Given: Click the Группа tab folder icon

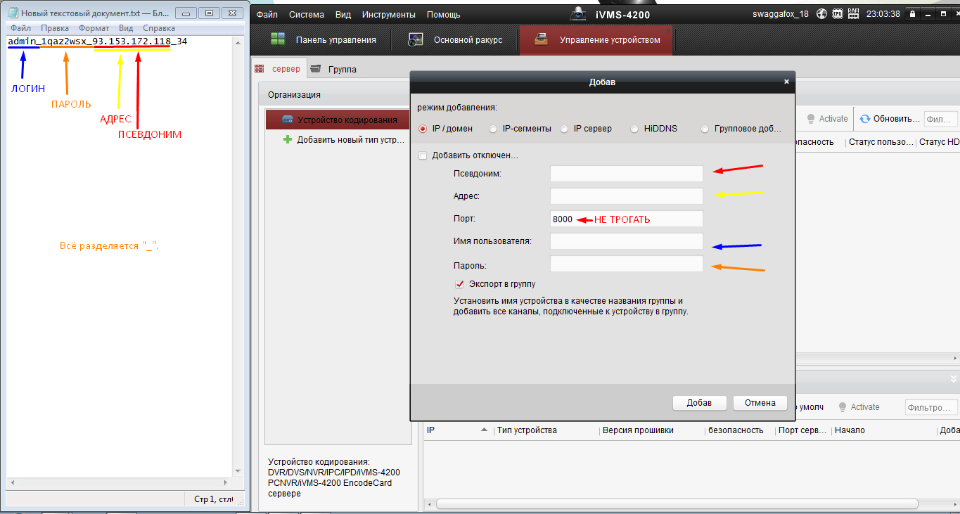Looking at the screenshot, I should point(316,69).
